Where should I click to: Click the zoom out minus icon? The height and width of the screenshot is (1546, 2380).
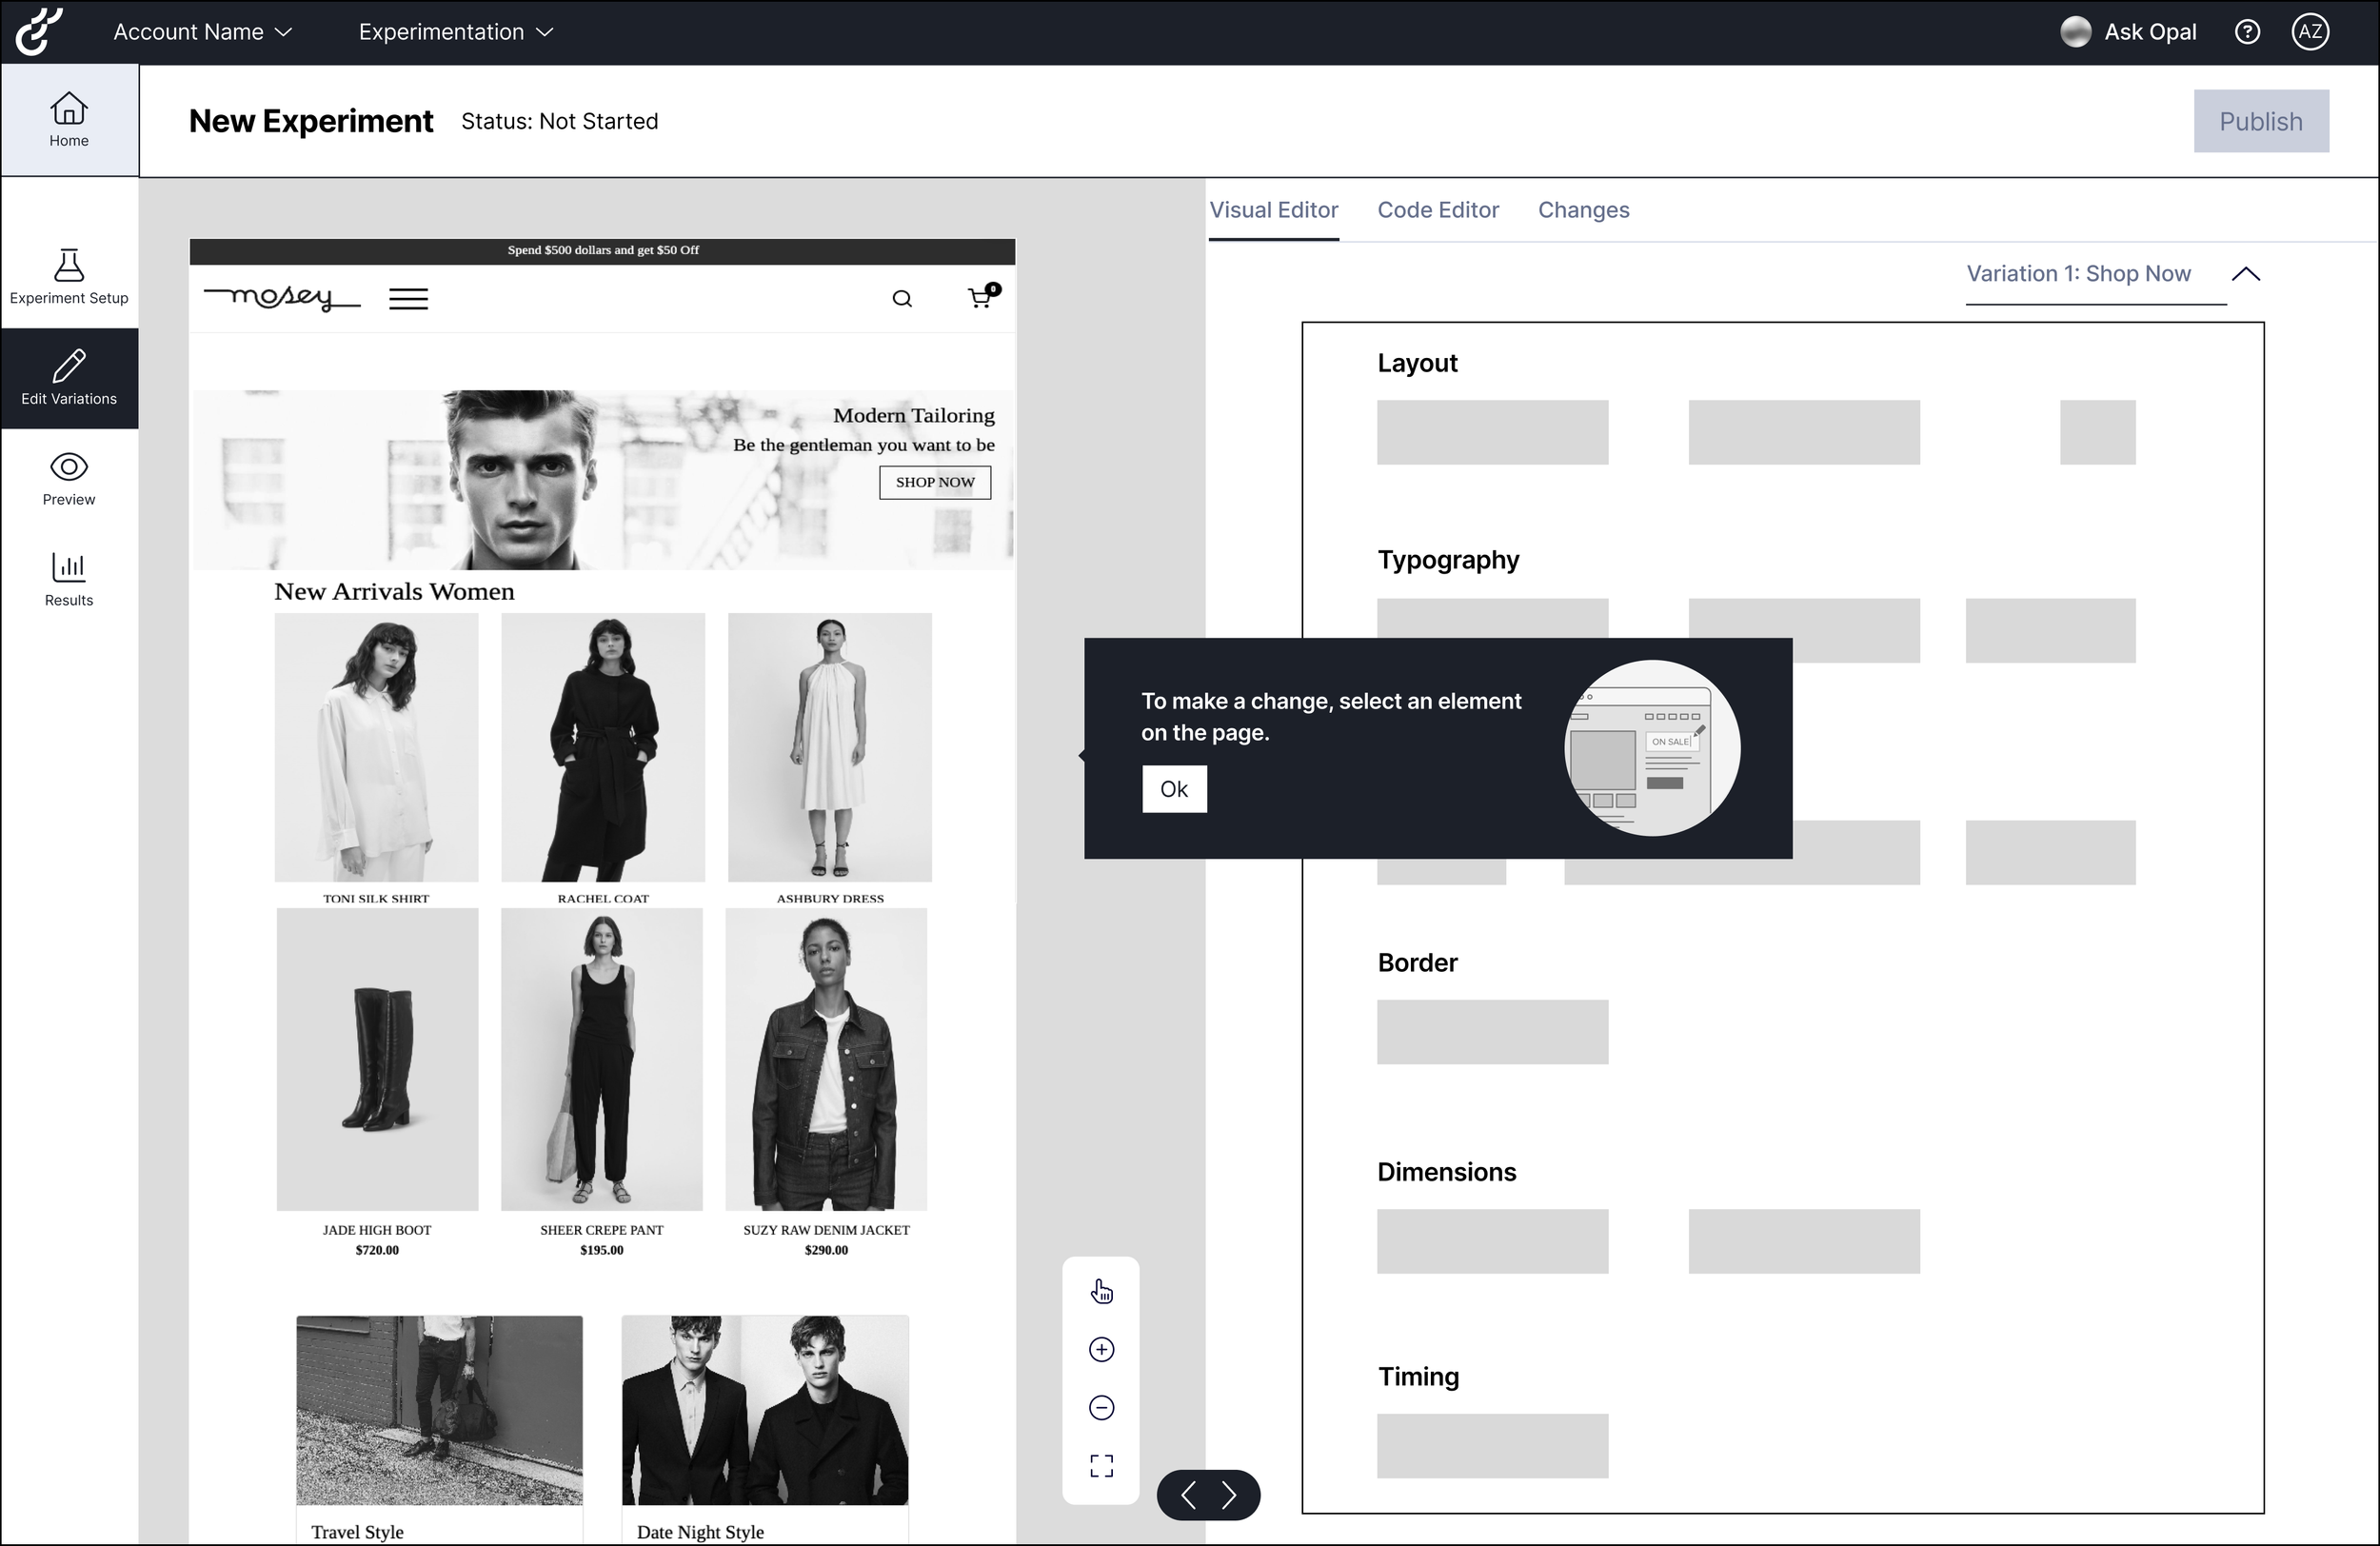pos(1101,1408)
